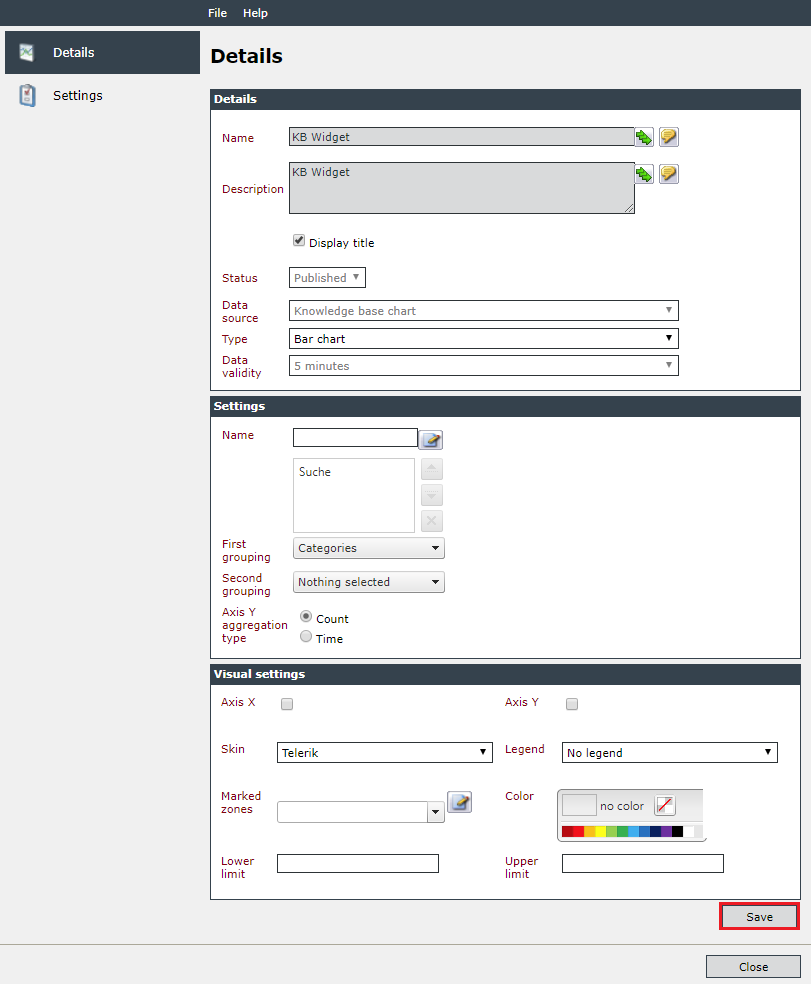
Task: Click the Save button
Action: [x=759, y=917]
